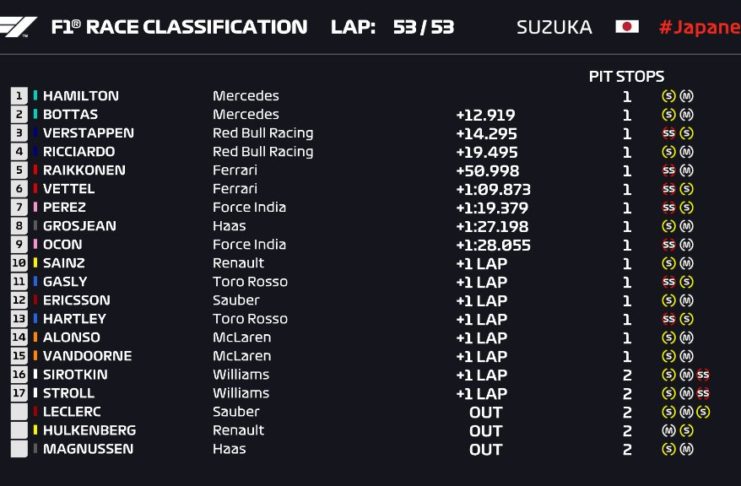Select the RICCIARDO driver name
The image size is (741, 486).
79,152
